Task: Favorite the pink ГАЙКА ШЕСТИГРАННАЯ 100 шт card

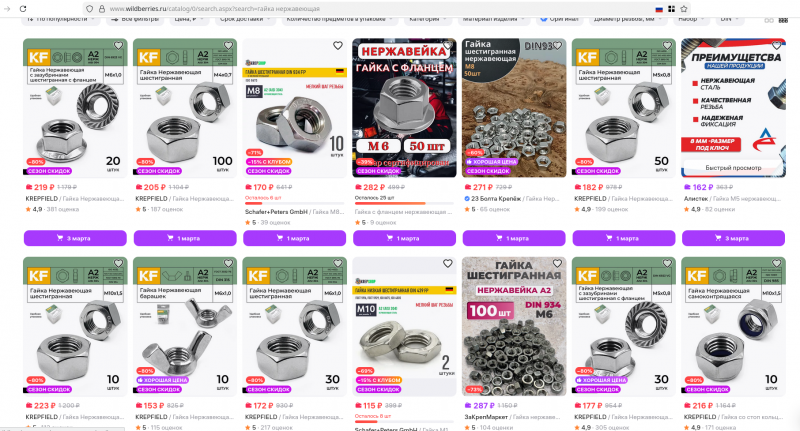Action: [557, 264]
